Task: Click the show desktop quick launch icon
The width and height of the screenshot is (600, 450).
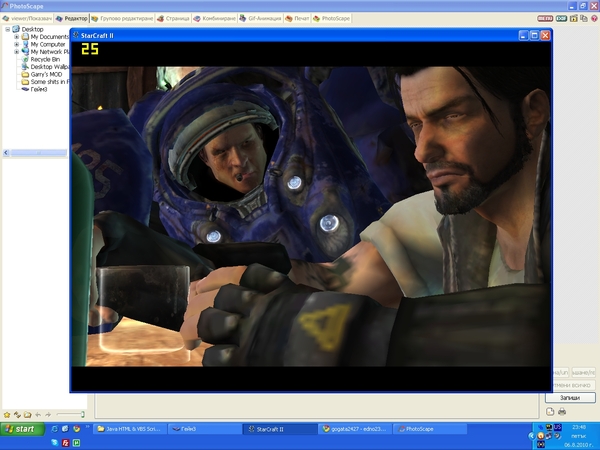Action: coord(65,429)
